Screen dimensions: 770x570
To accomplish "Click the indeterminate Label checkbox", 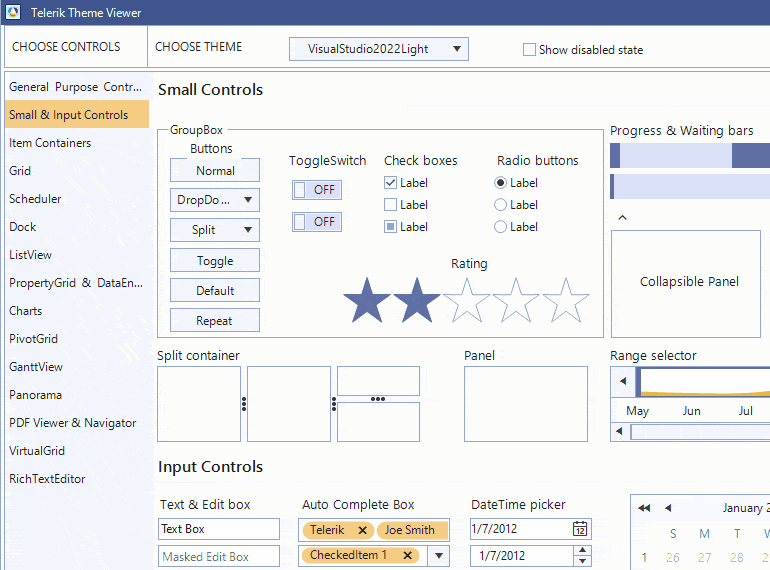I will coord(390,227).
